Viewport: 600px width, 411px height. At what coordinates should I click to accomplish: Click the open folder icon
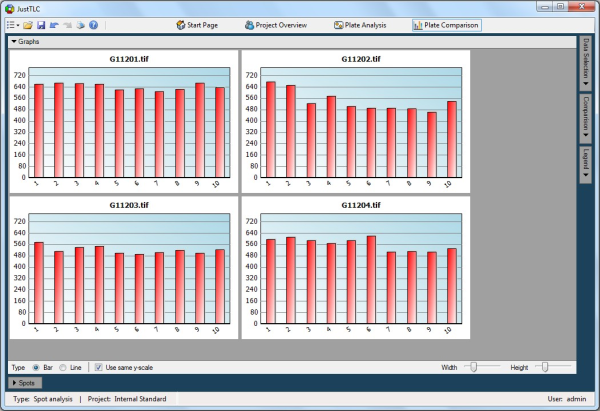point(28,25)
